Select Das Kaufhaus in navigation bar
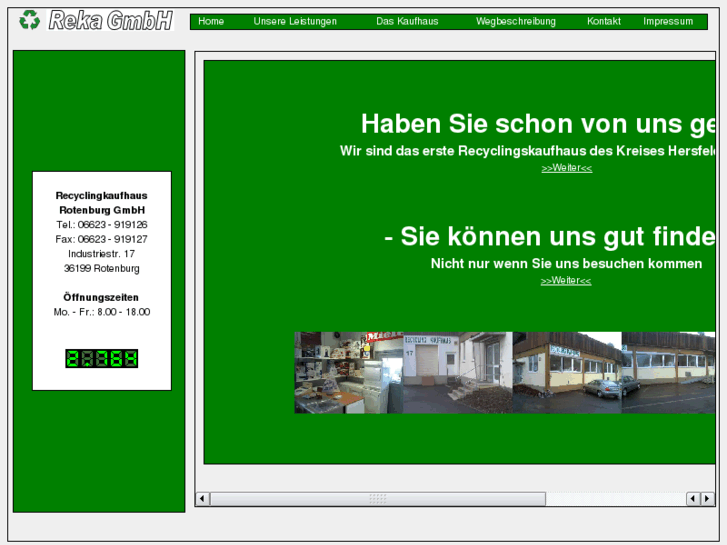The image size is (727, 545). point(407,21)
